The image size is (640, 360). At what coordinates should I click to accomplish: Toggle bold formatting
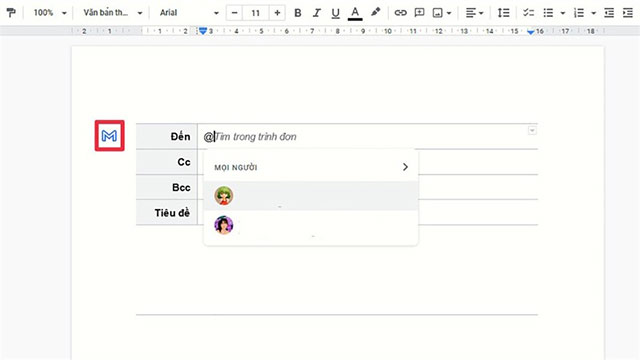coord(298,13)
